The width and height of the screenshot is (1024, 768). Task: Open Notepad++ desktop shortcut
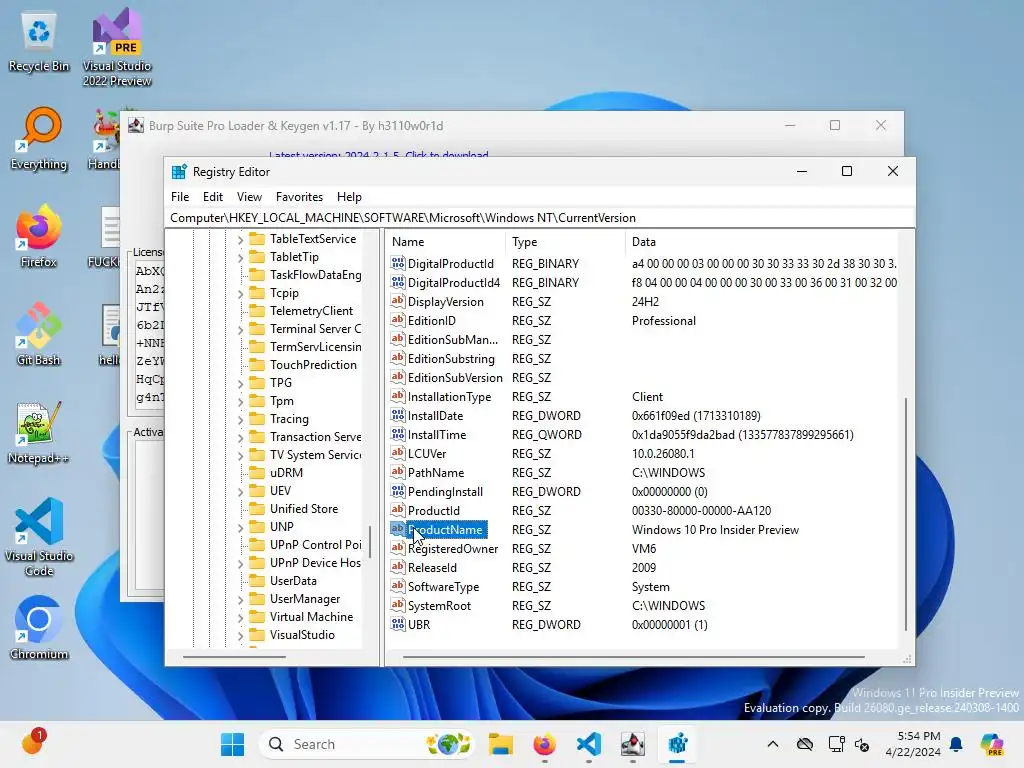(x=39, y=432)
